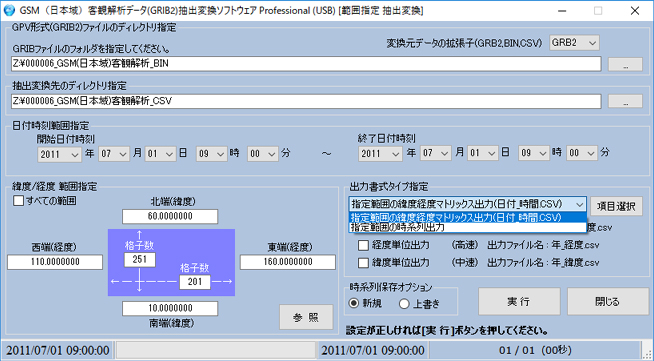Click the 南端(緯度) 10.0000000 field
654x361 pixels.
(x=170, y=308)
